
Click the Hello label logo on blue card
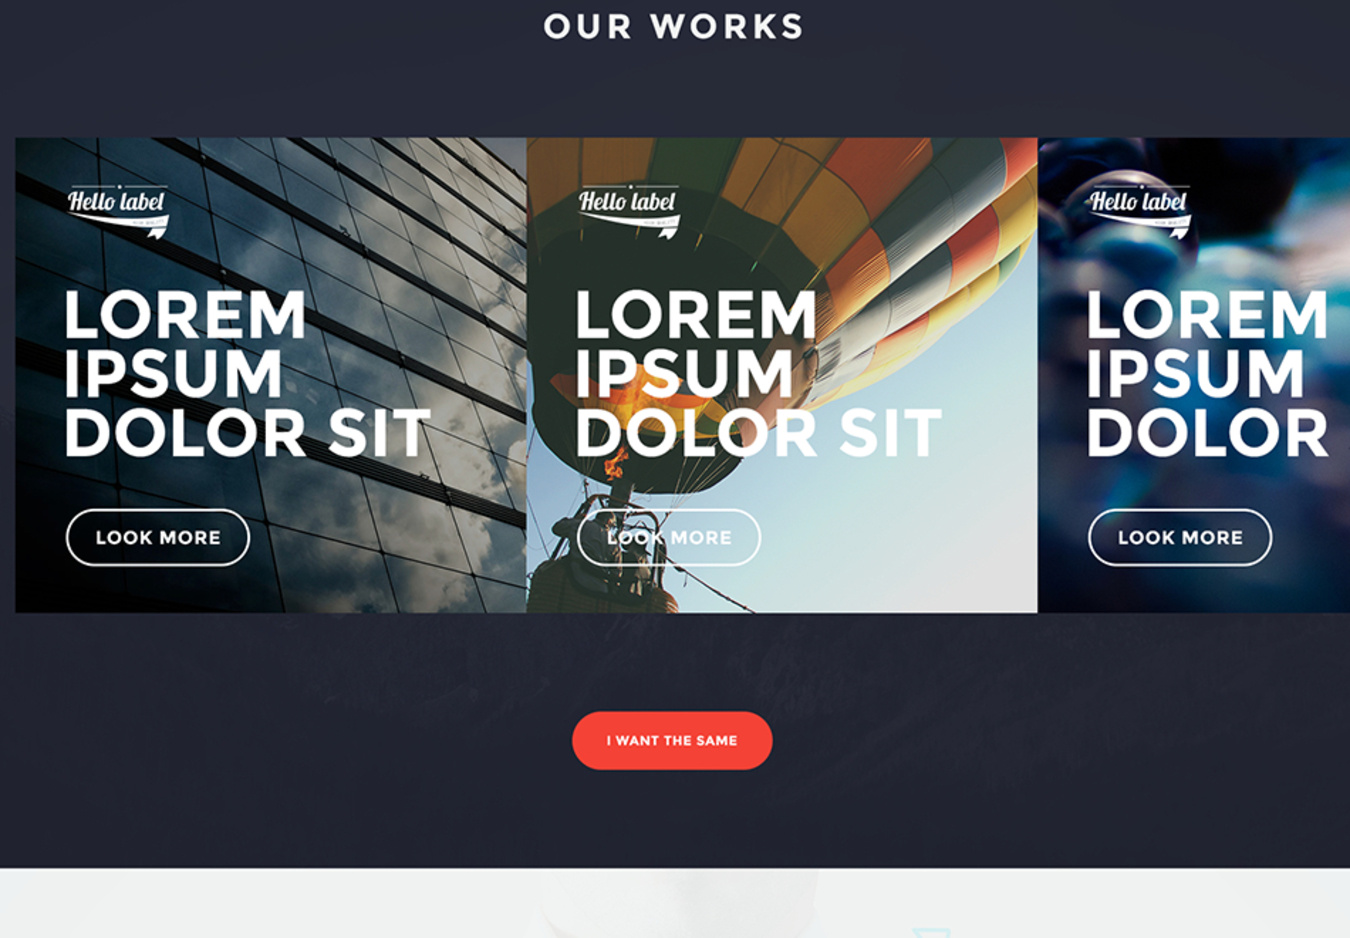coord(1140,211)
